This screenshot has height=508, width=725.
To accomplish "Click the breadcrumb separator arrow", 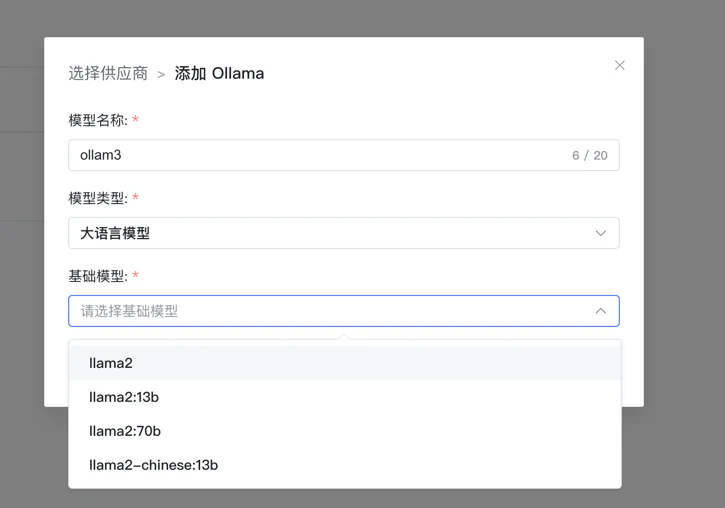I will click(161, 75).
